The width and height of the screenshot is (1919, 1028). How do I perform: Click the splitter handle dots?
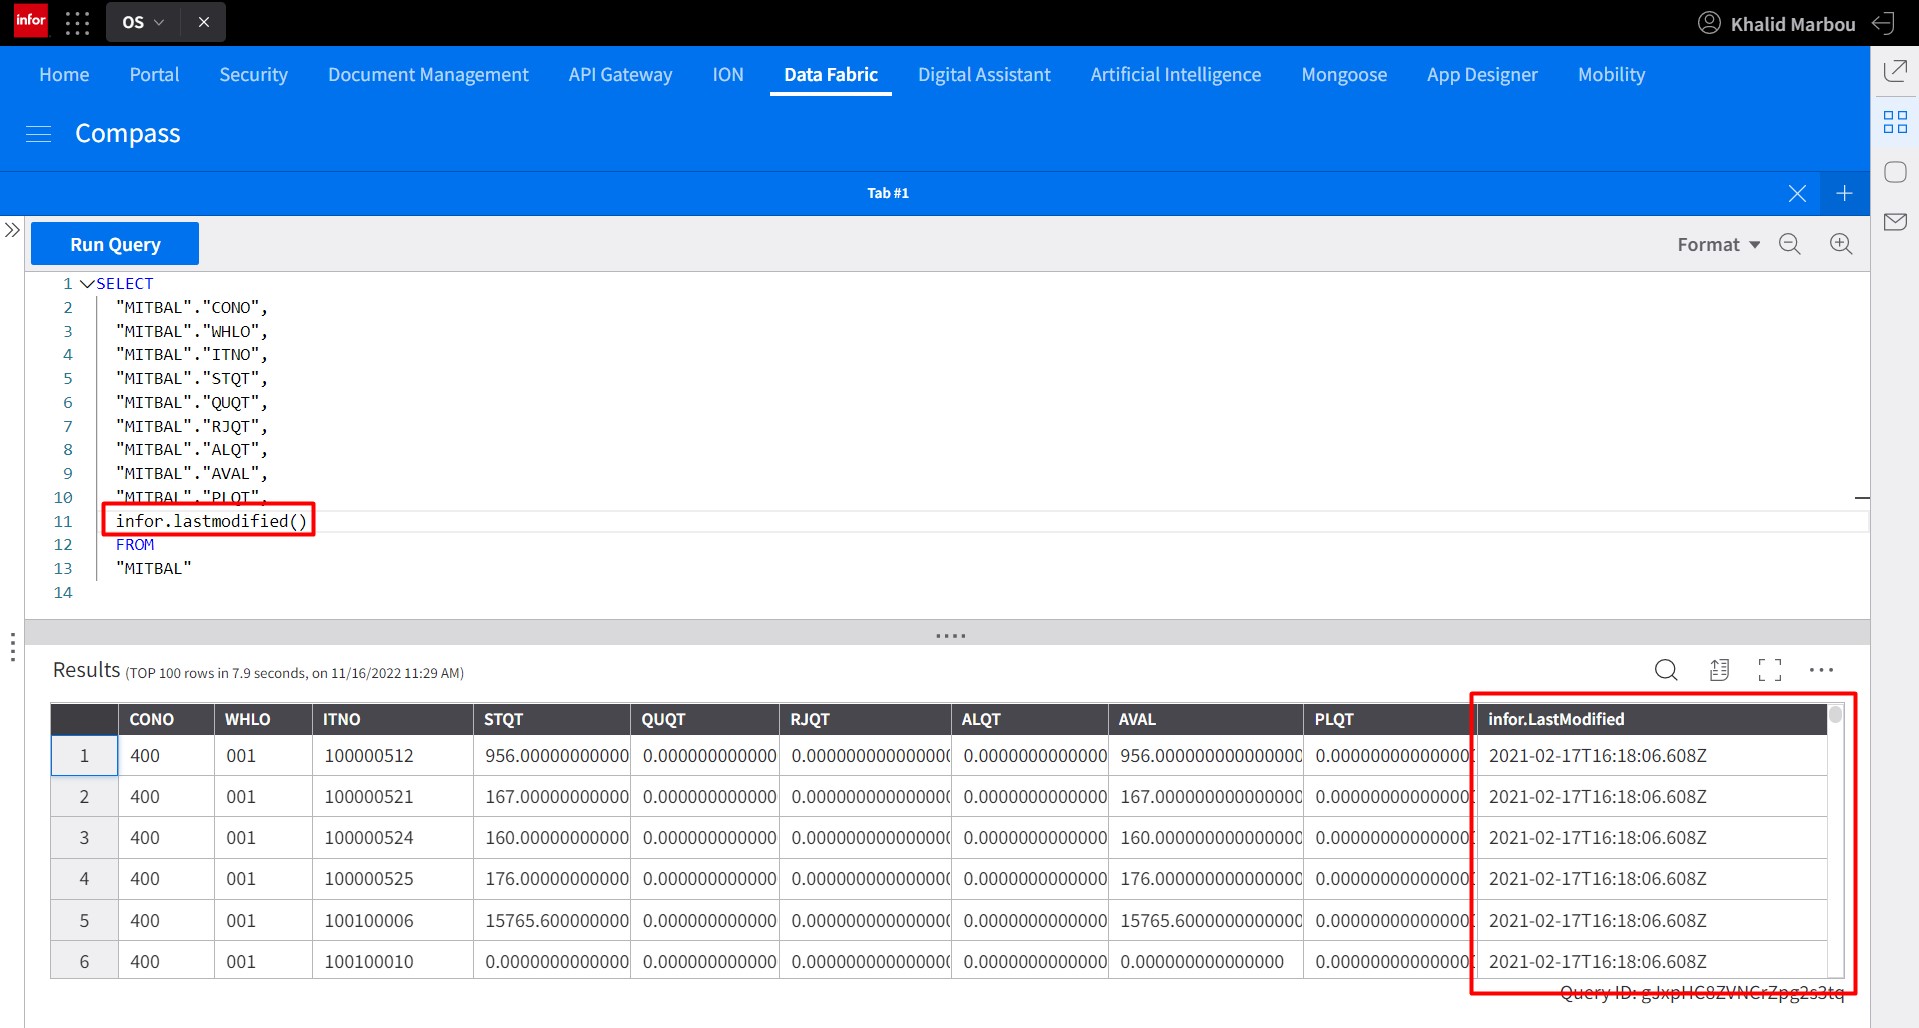pyautogui.click(x=950, y=636)
